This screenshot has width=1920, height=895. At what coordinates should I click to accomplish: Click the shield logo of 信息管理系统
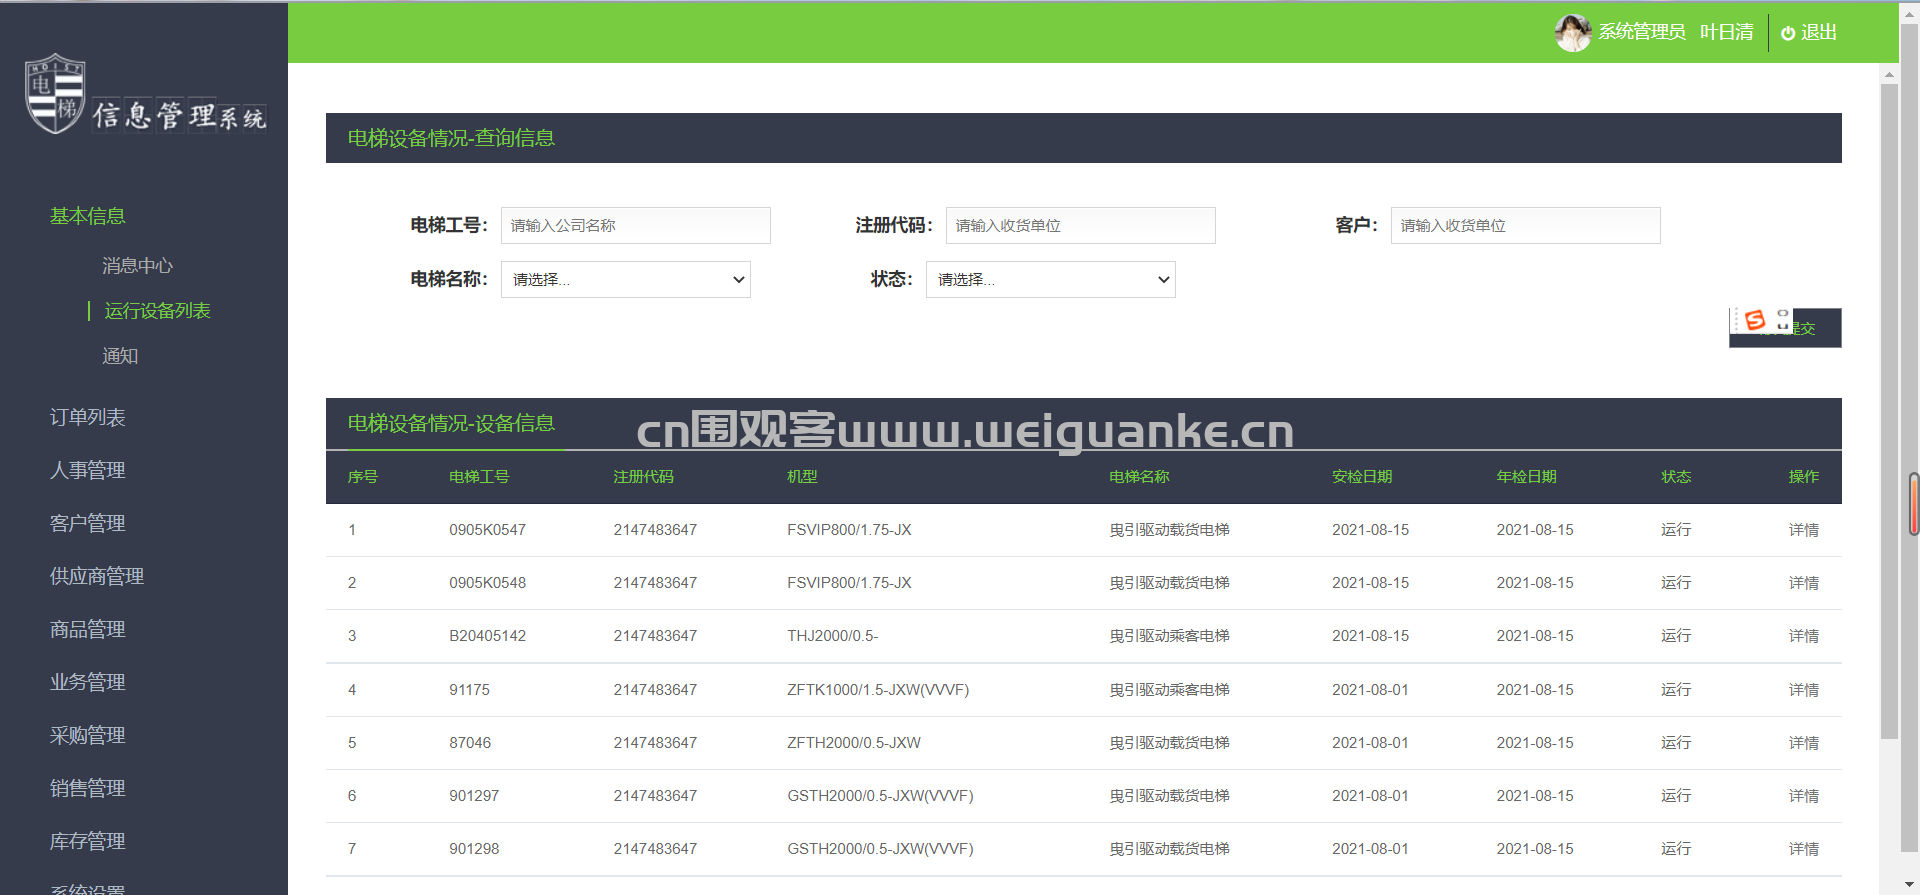(55, 94)
